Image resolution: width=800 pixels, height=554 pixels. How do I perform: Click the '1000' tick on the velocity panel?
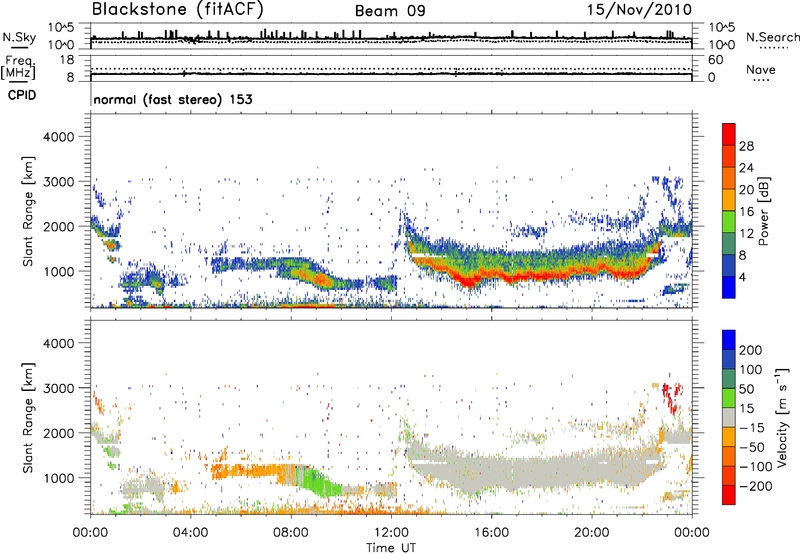pos(58,478)
